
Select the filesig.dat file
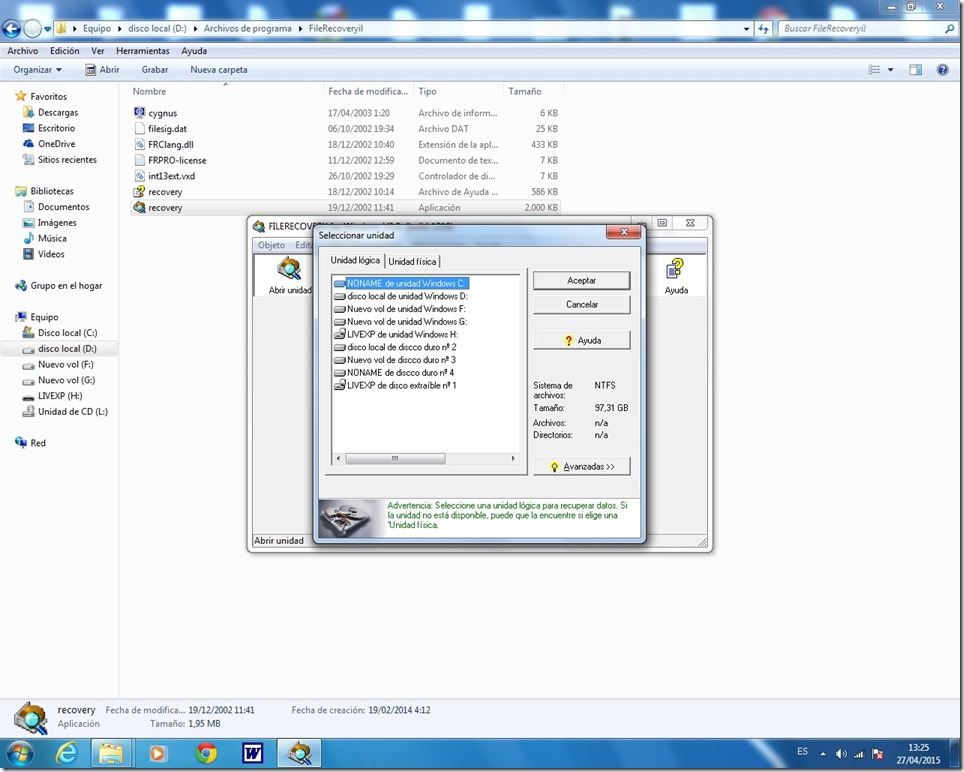[346, 129]
